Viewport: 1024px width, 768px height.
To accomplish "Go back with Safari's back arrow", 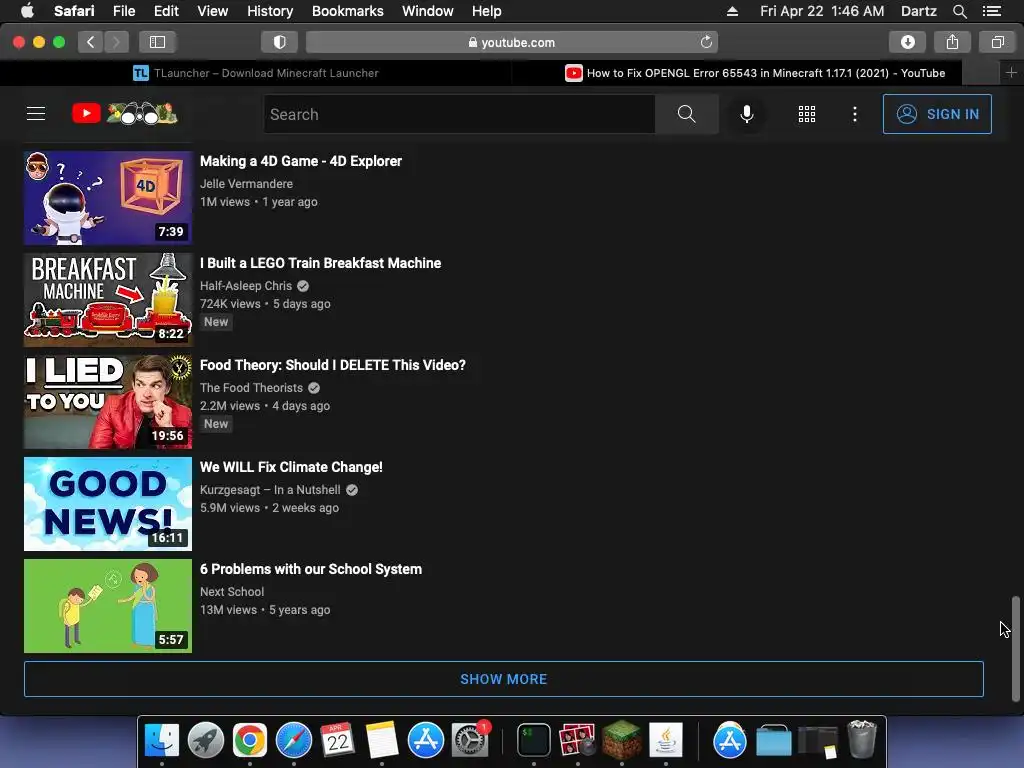I will pos(91,42).
